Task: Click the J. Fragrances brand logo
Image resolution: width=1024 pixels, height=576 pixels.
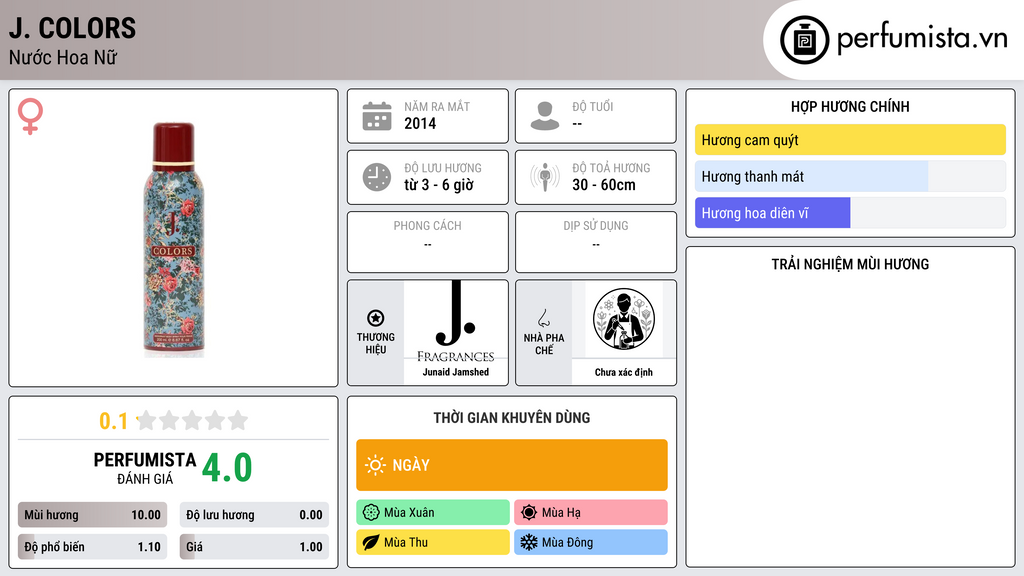Action: [456, 322]
